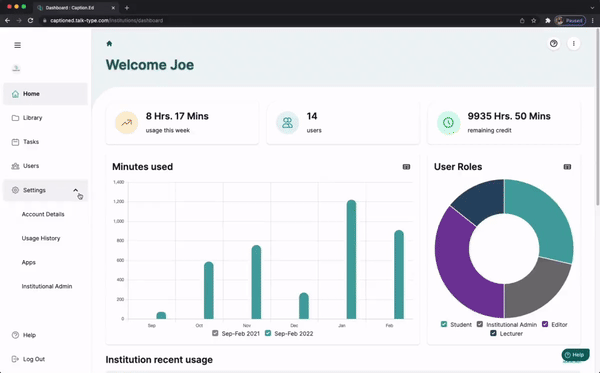This screenshot has width=600, height=373.
Task: Click the users group icon
Action: click(287, 123)
